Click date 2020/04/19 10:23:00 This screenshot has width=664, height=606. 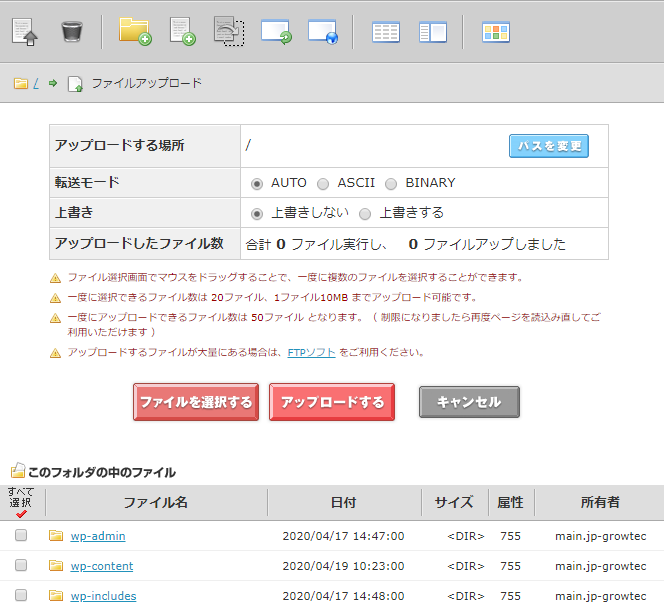(x=343, y=566)
